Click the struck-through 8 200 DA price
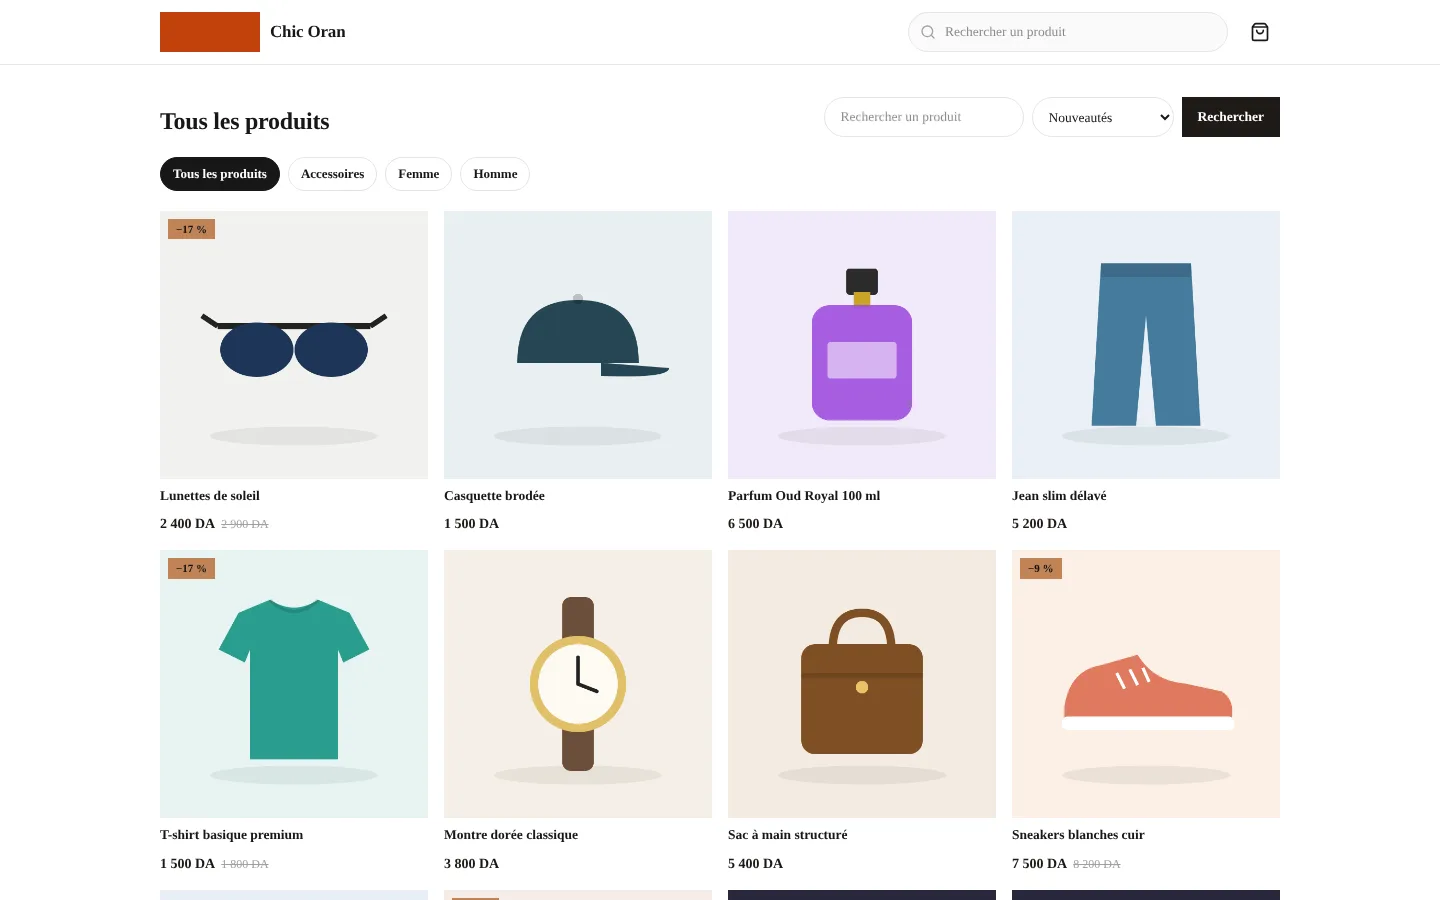1440x900 pixels. pyautogui.click(x=1097, y=864)
